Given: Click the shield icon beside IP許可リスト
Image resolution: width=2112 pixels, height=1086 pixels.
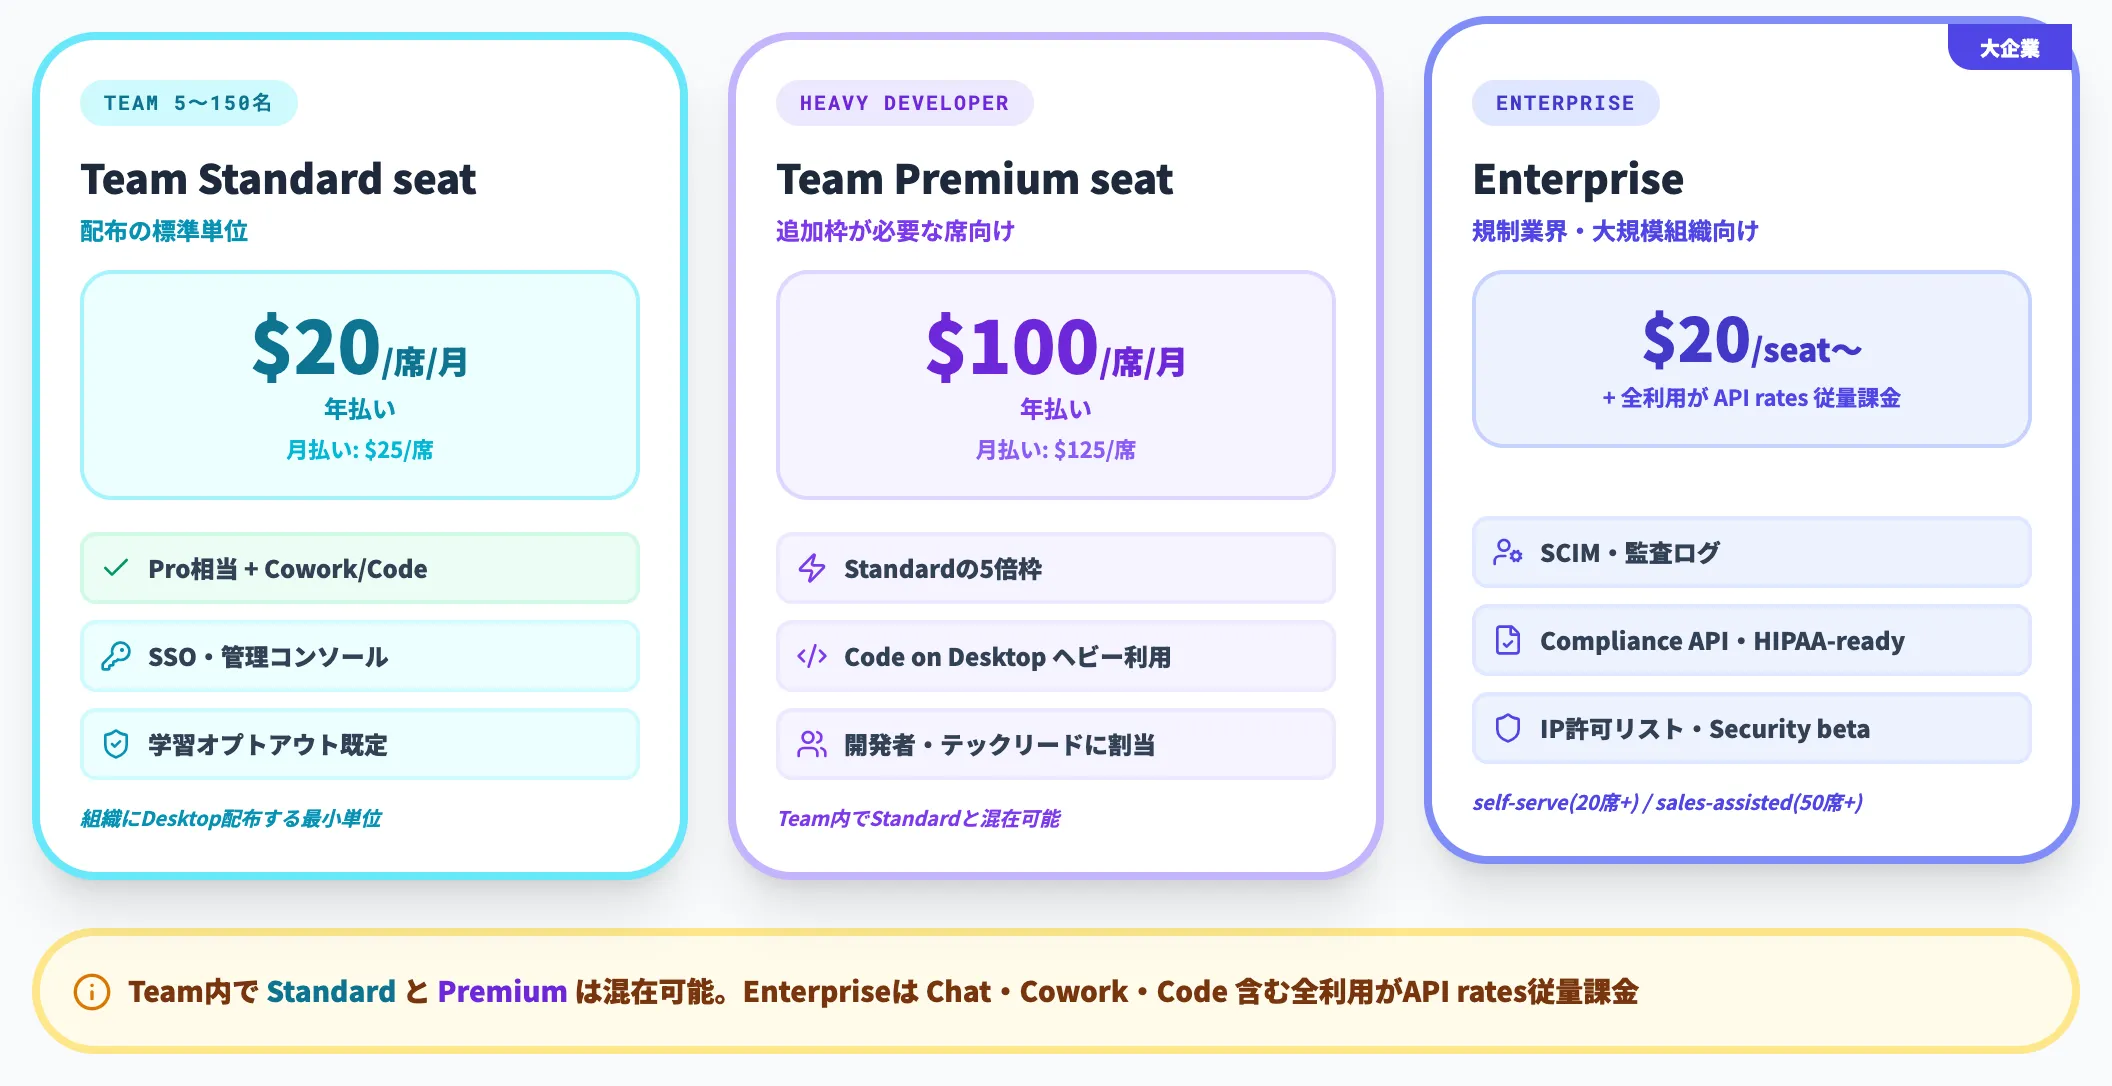Looking at the screenshot, I should [1508, 728].
